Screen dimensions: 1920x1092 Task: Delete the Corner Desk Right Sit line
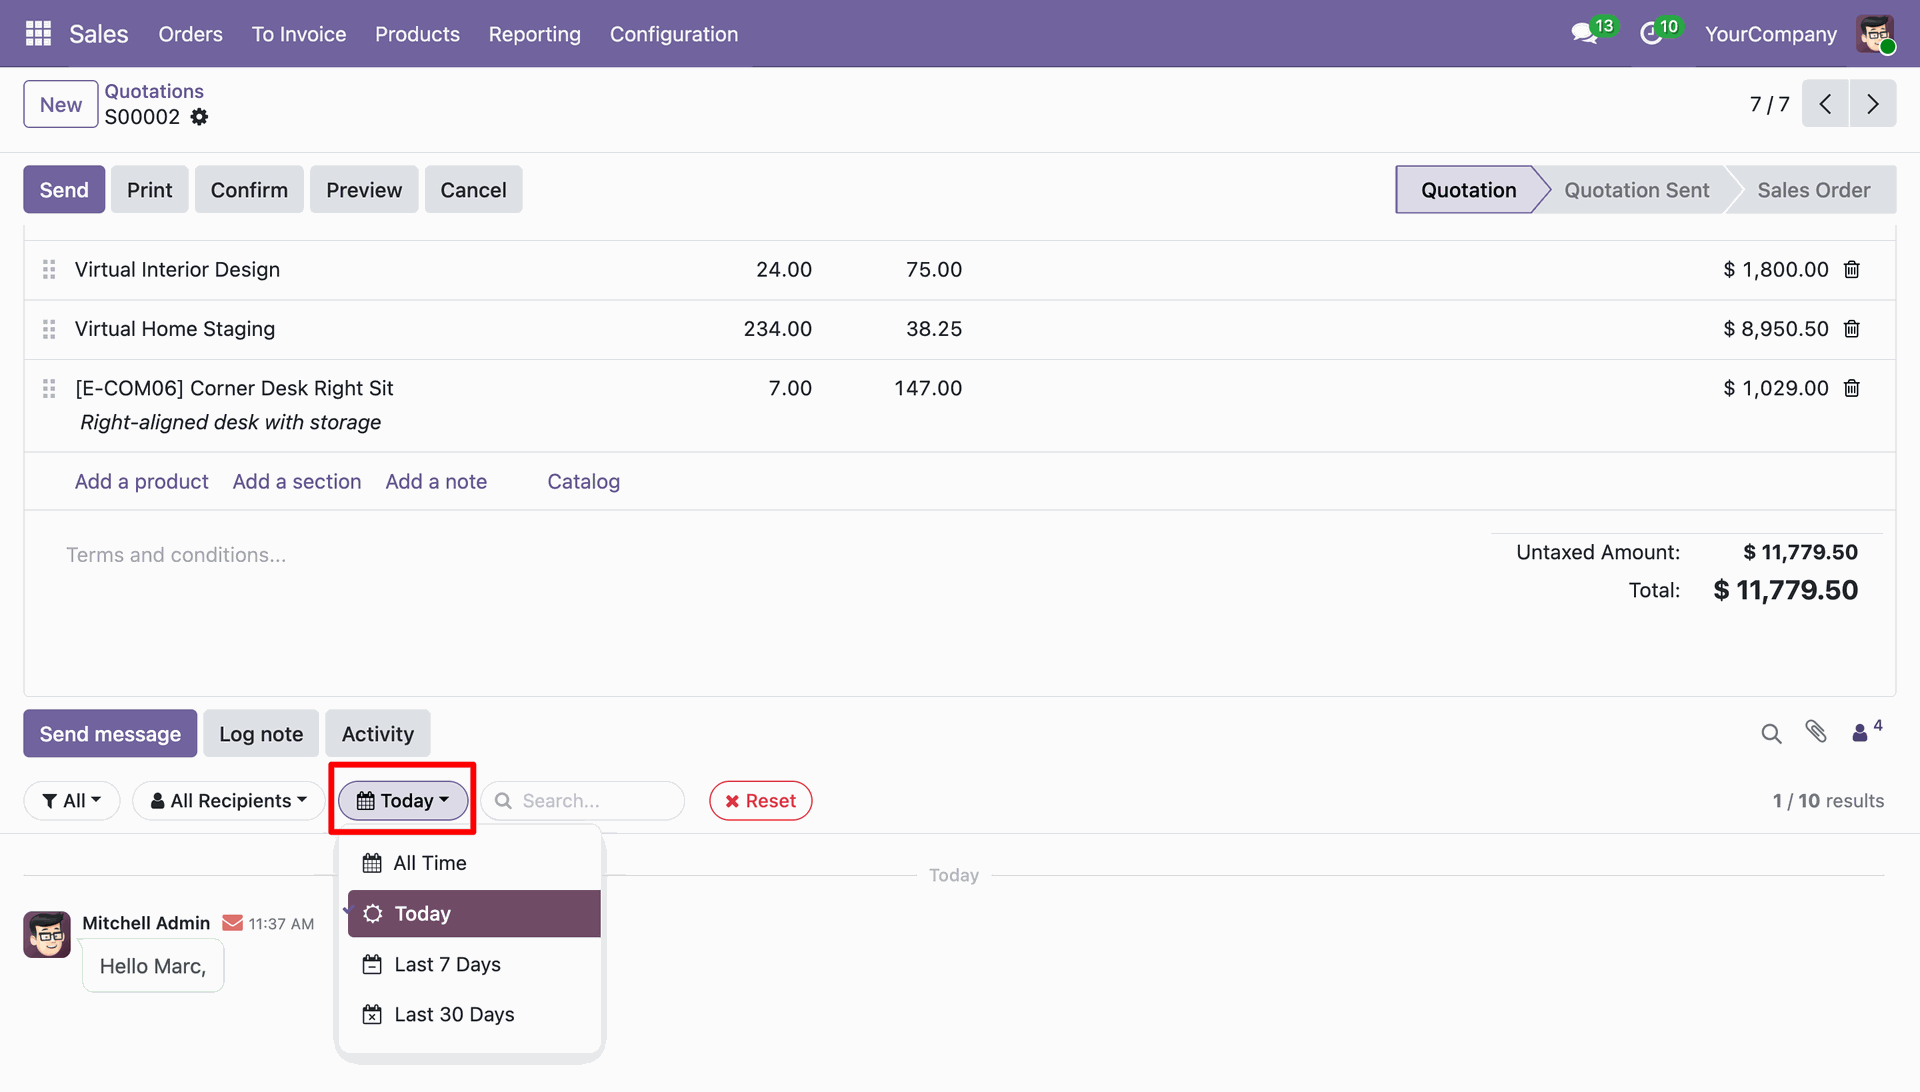click(1851, 388)
